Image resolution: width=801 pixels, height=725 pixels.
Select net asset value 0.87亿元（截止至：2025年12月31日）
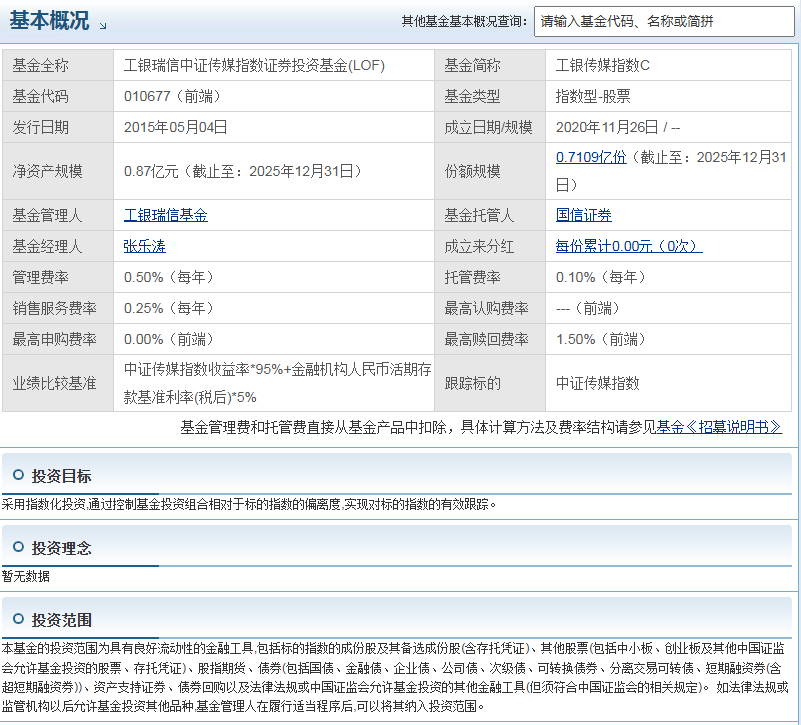(244, 171)
